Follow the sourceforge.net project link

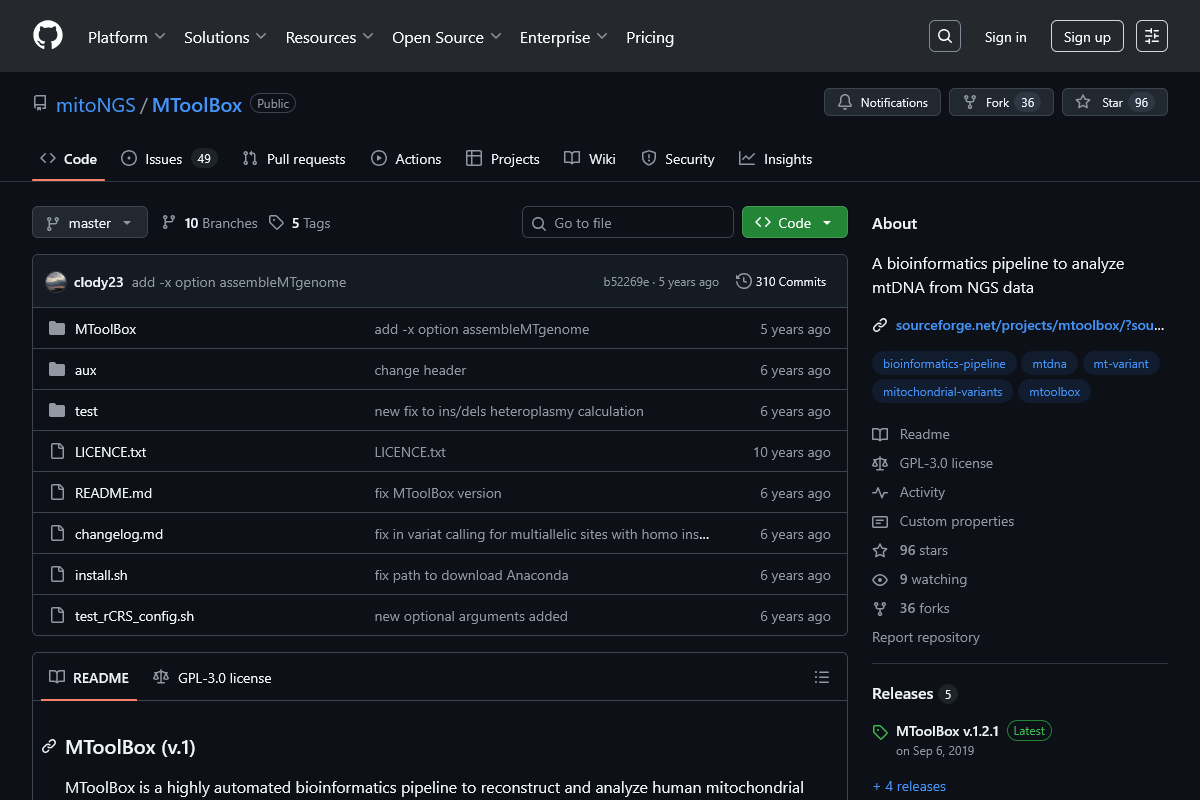pyautogui.click(x=1030, y=324)
